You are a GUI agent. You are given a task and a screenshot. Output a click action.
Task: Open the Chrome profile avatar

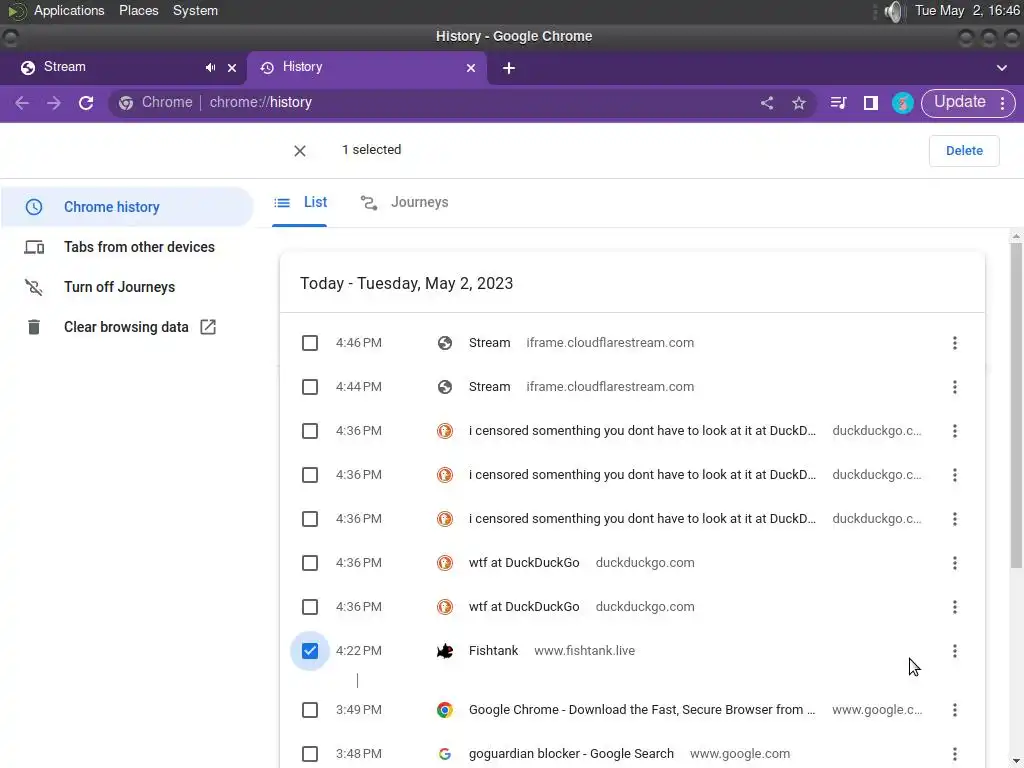point(903,103)
